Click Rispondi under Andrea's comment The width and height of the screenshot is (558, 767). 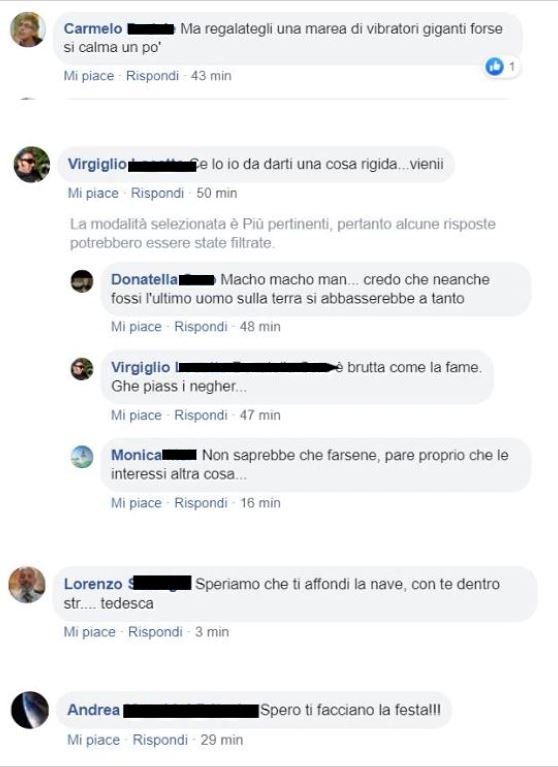(x=160, y=740)
